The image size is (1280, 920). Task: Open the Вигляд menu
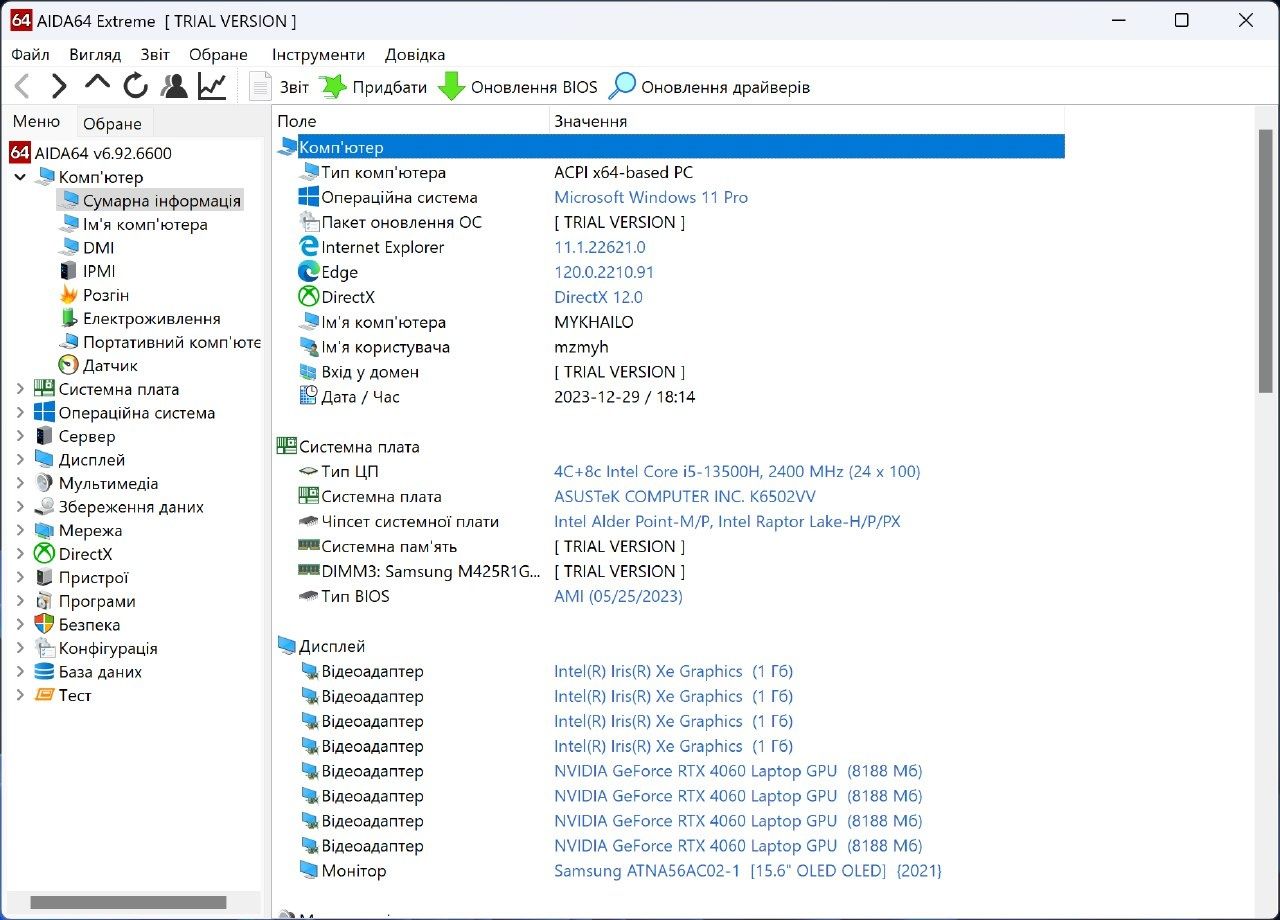[x=95, y=55]
